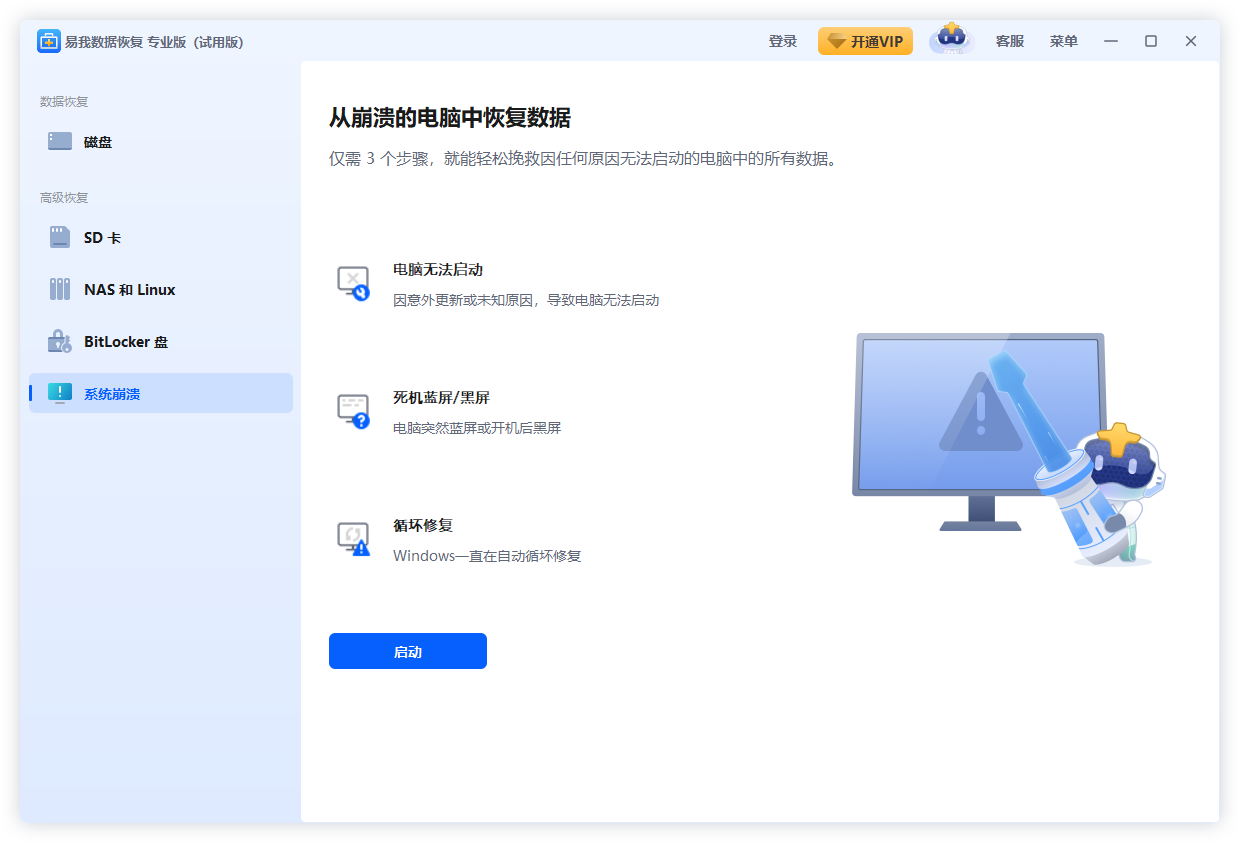
Task: Open the BitLocker 盘 recovery tool
Action: coord(59,341)
